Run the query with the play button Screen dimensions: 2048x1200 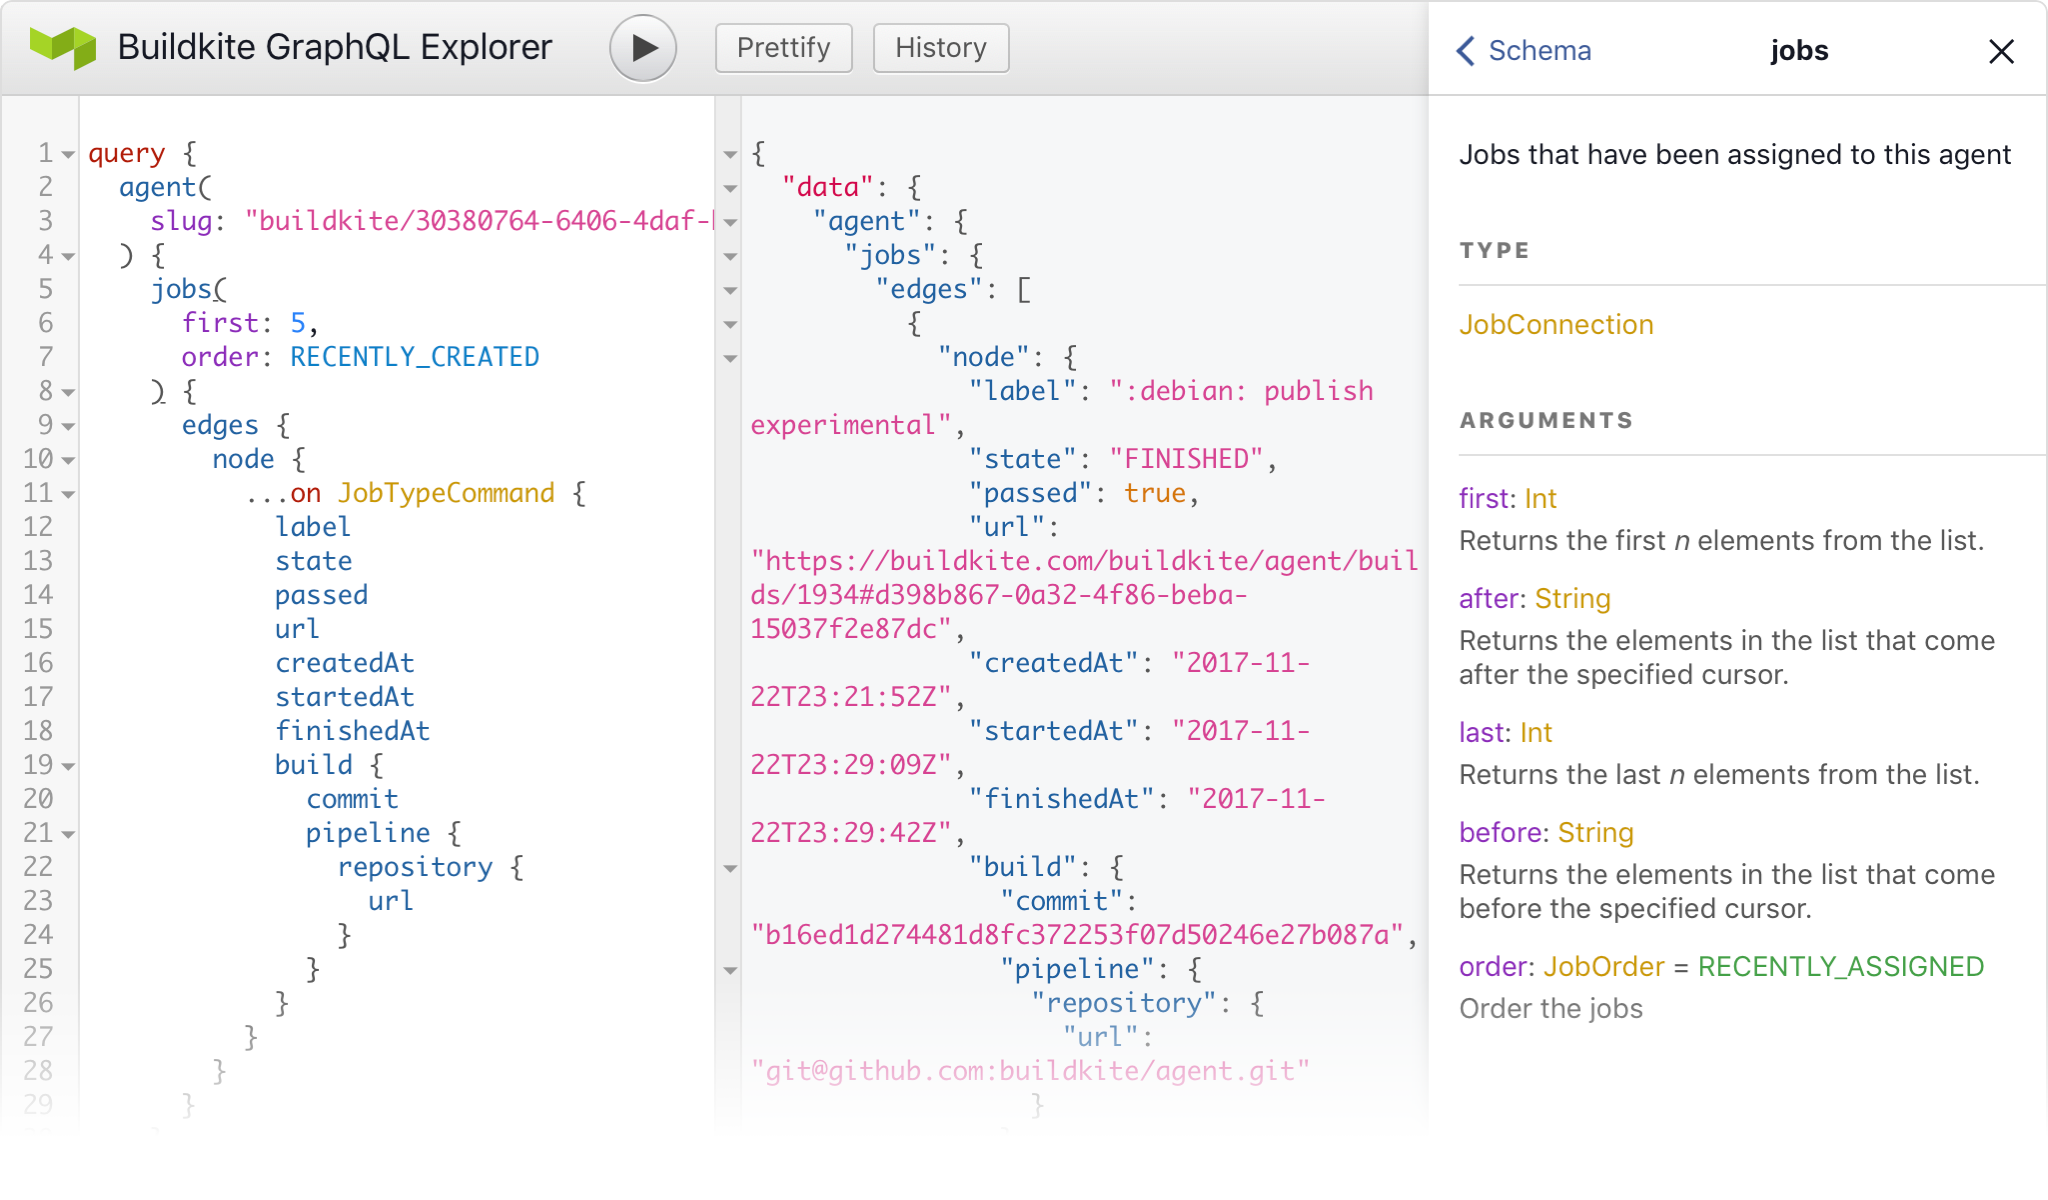(x=641, y=47)
